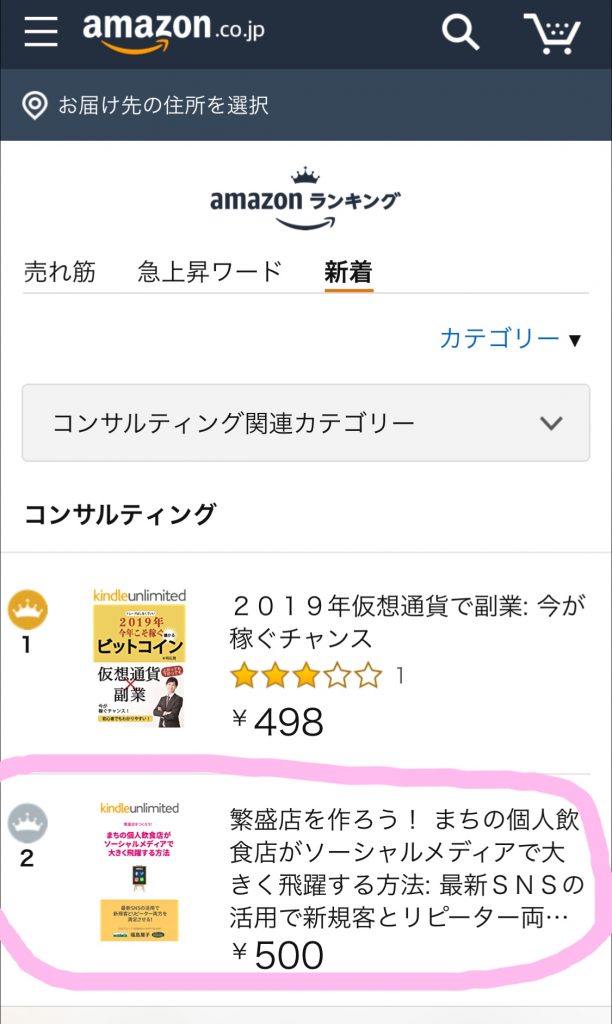Select the 新着 tab

[x=348, y=271]
